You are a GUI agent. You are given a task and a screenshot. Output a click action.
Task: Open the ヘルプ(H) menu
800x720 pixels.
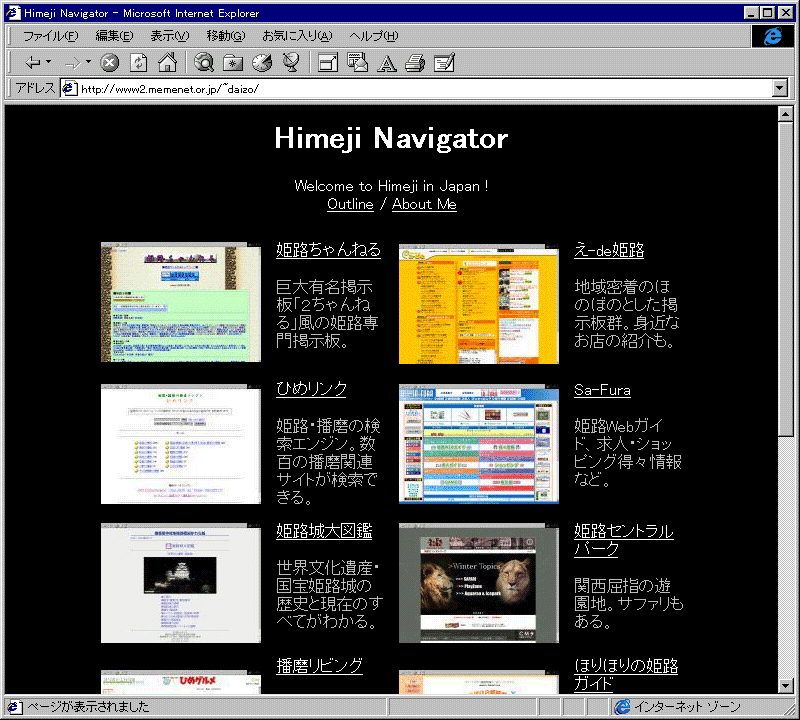tap(373, 36)
